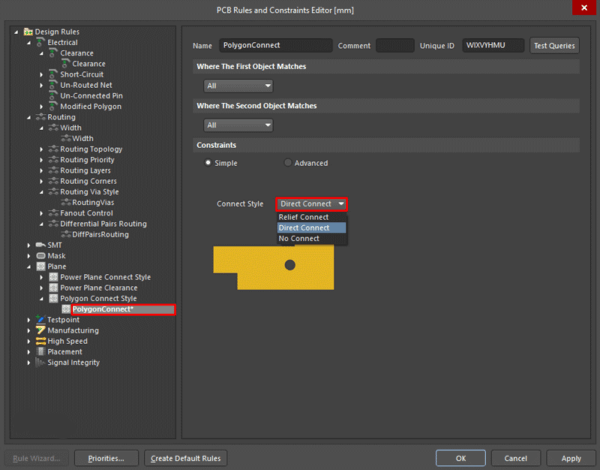
Task: Click the PolygonConnect rule icon
Action: click(x=66, y=309)
